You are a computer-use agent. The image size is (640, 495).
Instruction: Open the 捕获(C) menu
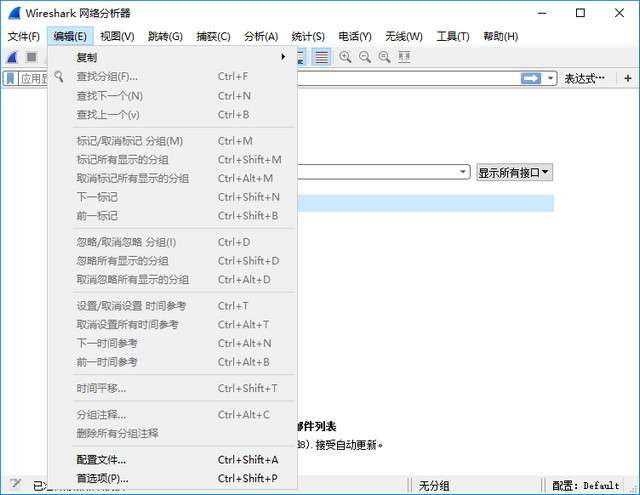coord(213,36)
